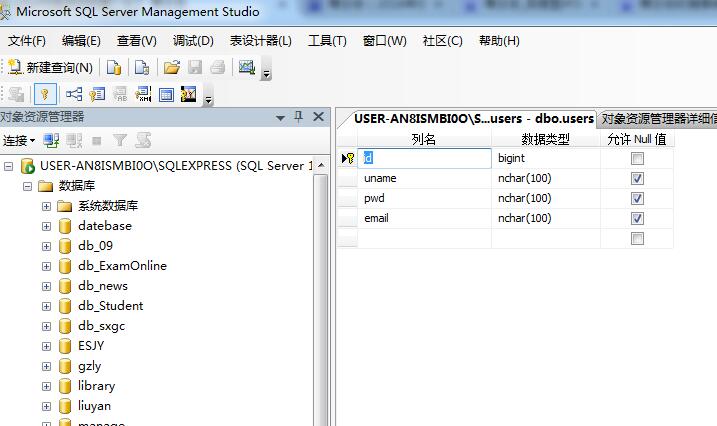Select the db_sxgc database in the tree
717x426 pixels.
click(102, 326)
